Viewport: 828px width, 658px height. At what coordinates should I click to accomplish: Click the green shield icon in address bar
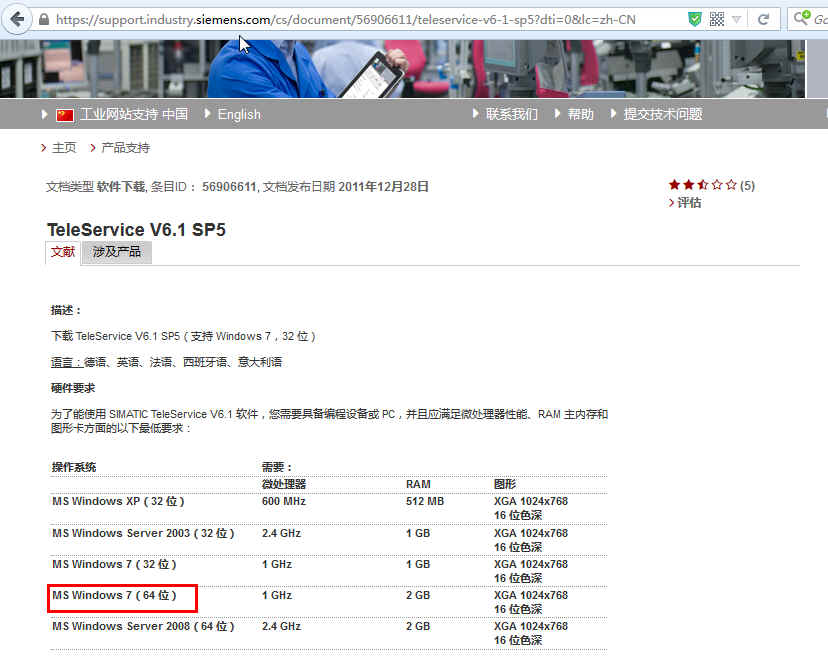pyautogui.click(x=695, y=19)
